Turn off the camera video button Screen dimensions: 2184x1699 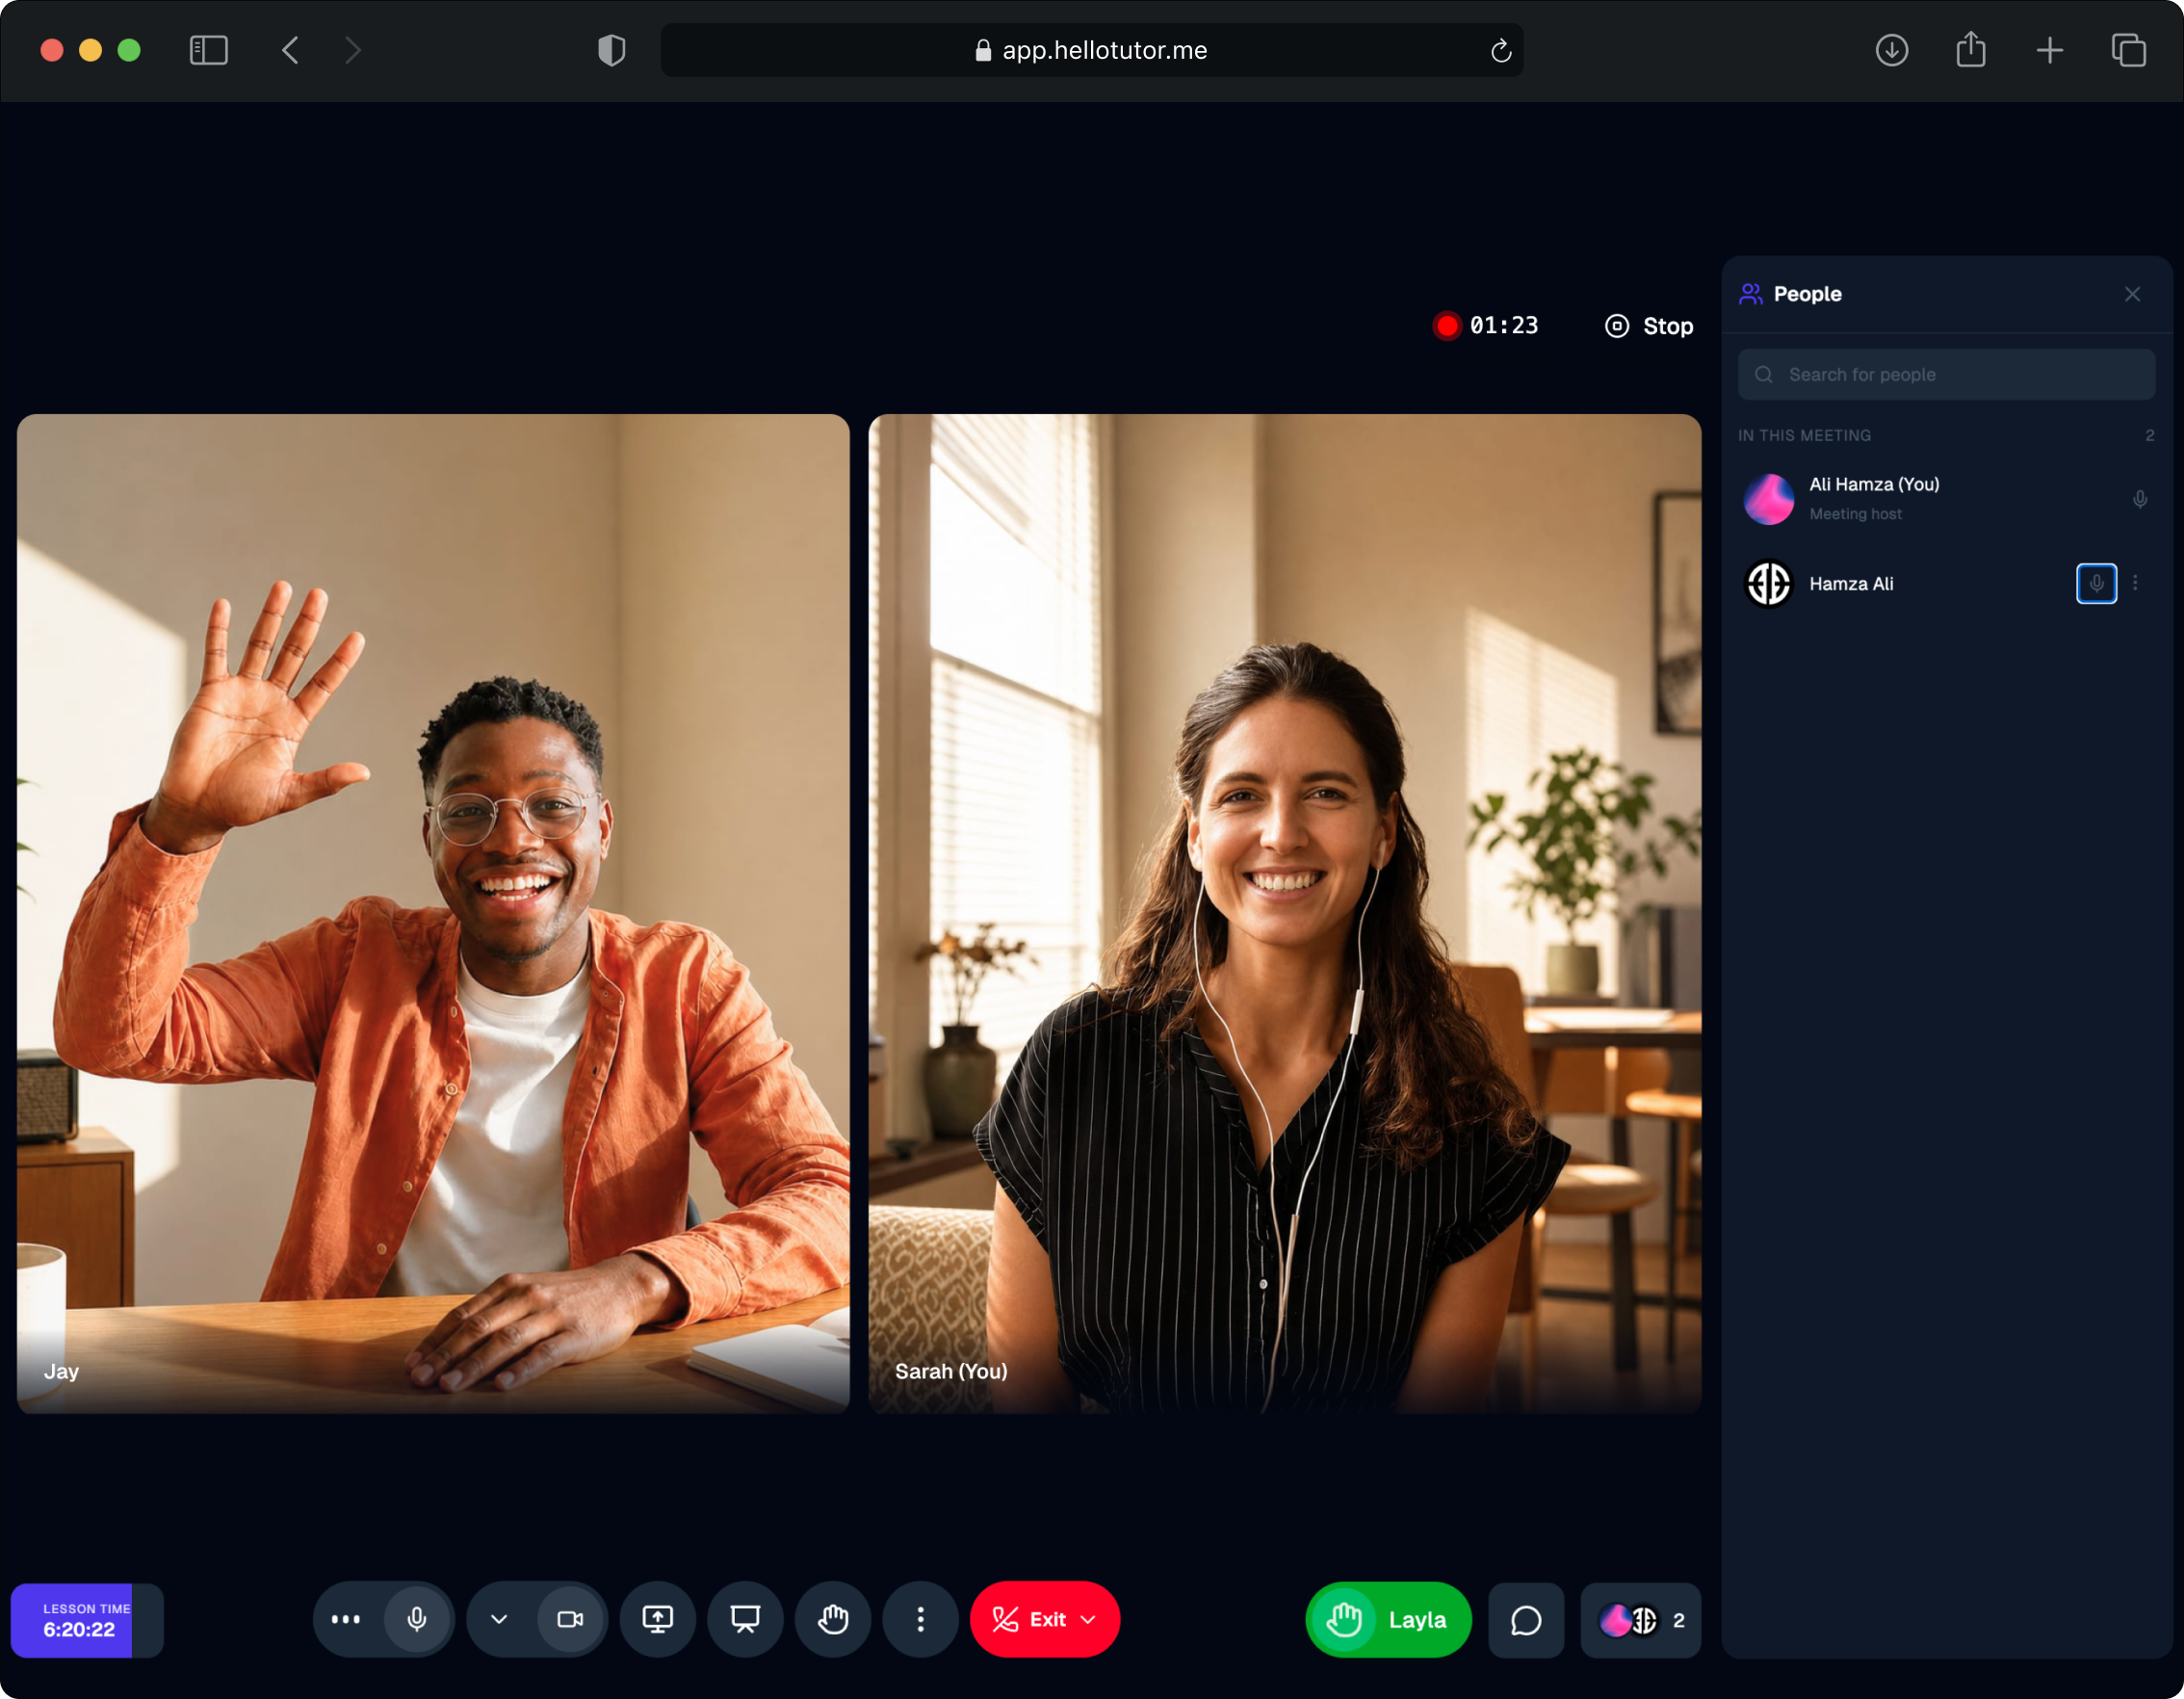tap(570, 1619)
